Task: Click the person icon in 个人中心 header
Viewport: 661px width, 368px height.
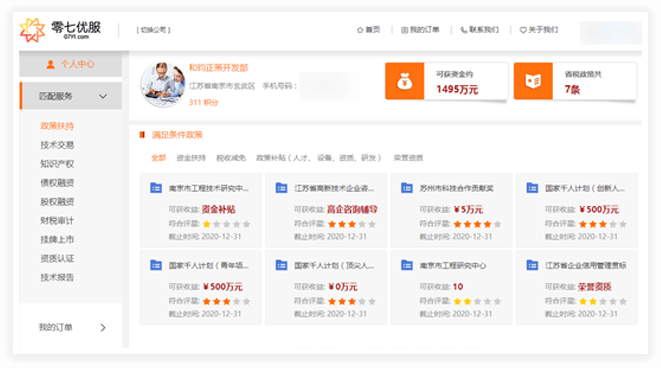Action: point(51,64)
